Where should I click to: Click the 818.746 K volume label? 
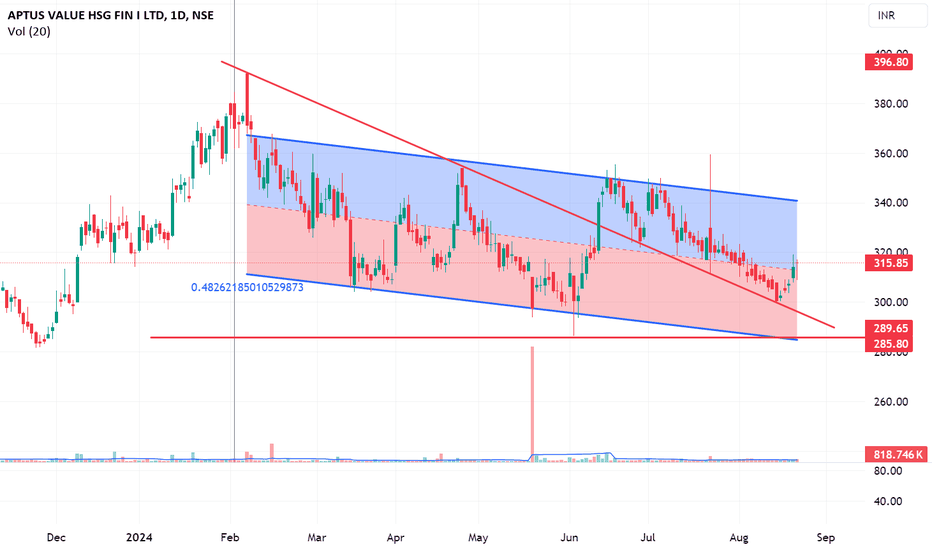pyautogui.click(x=896, y=454)
